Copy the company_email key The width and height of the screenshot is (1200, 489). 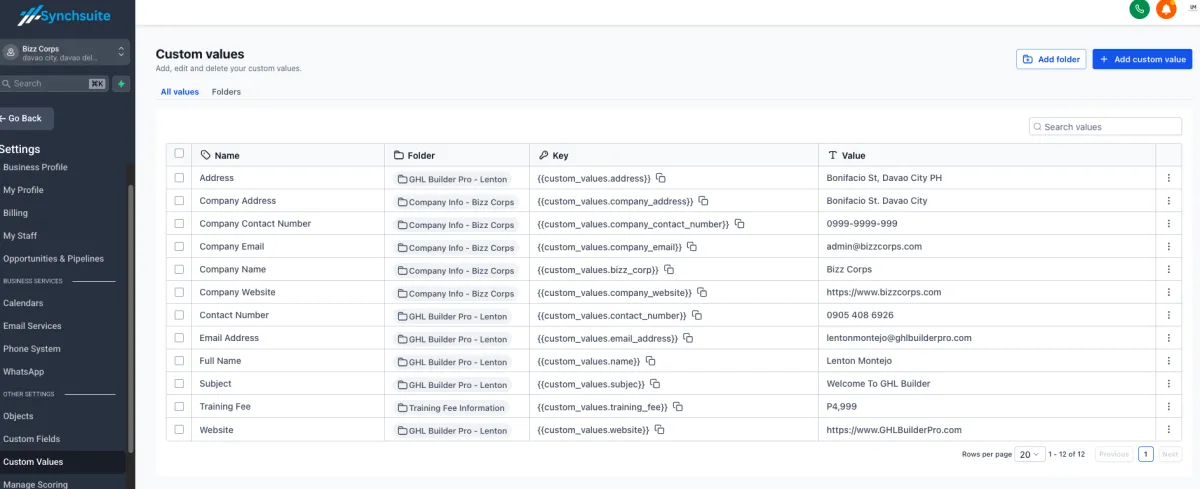pyautogui.click(x=692, y=247)
